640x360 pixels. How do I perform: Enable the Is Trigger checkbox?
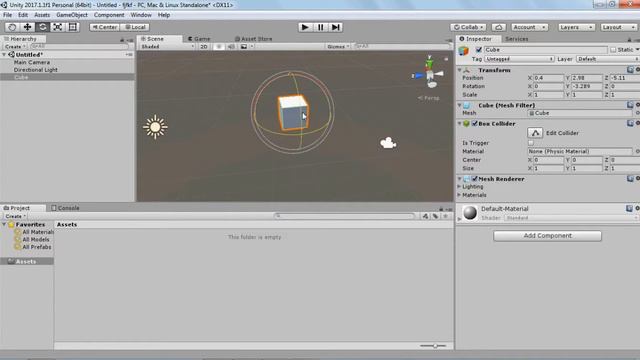[531, 143]
